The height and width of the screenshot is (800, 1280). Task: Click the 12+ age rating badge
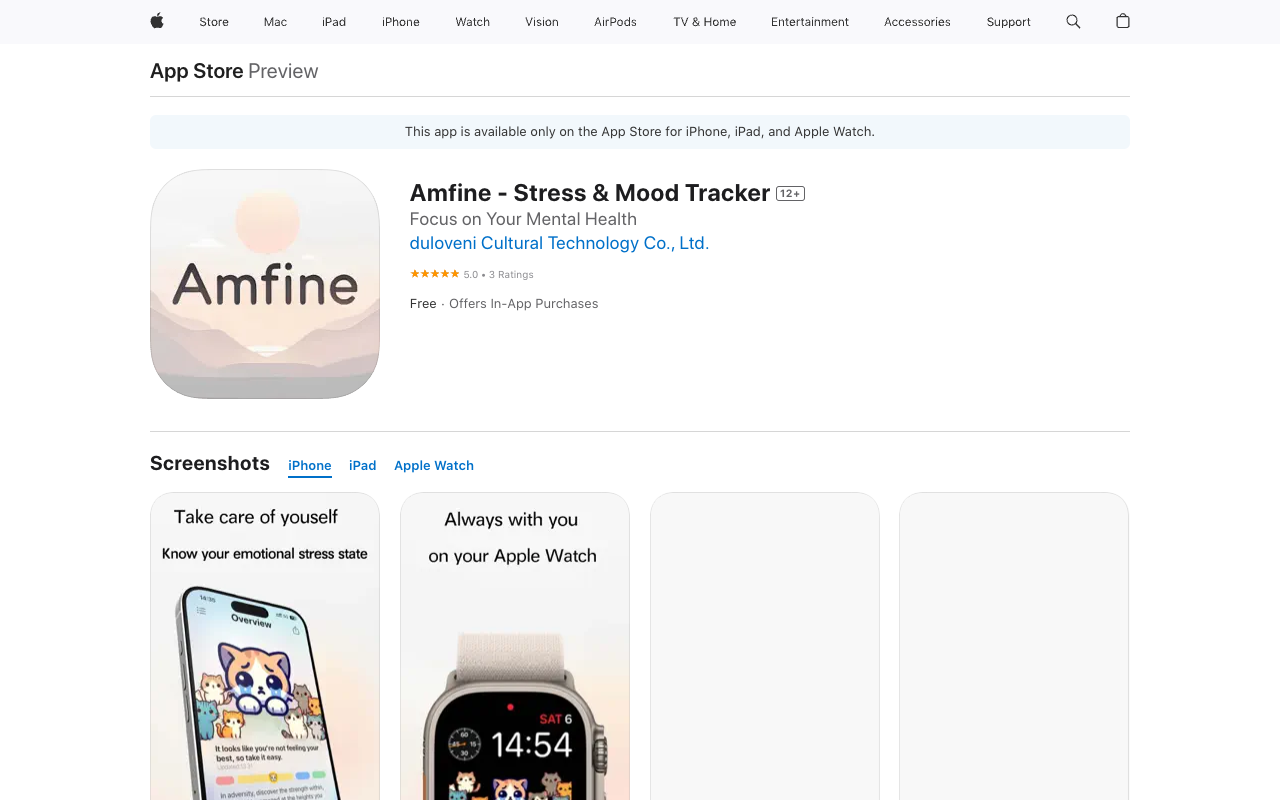click(790, 194)
